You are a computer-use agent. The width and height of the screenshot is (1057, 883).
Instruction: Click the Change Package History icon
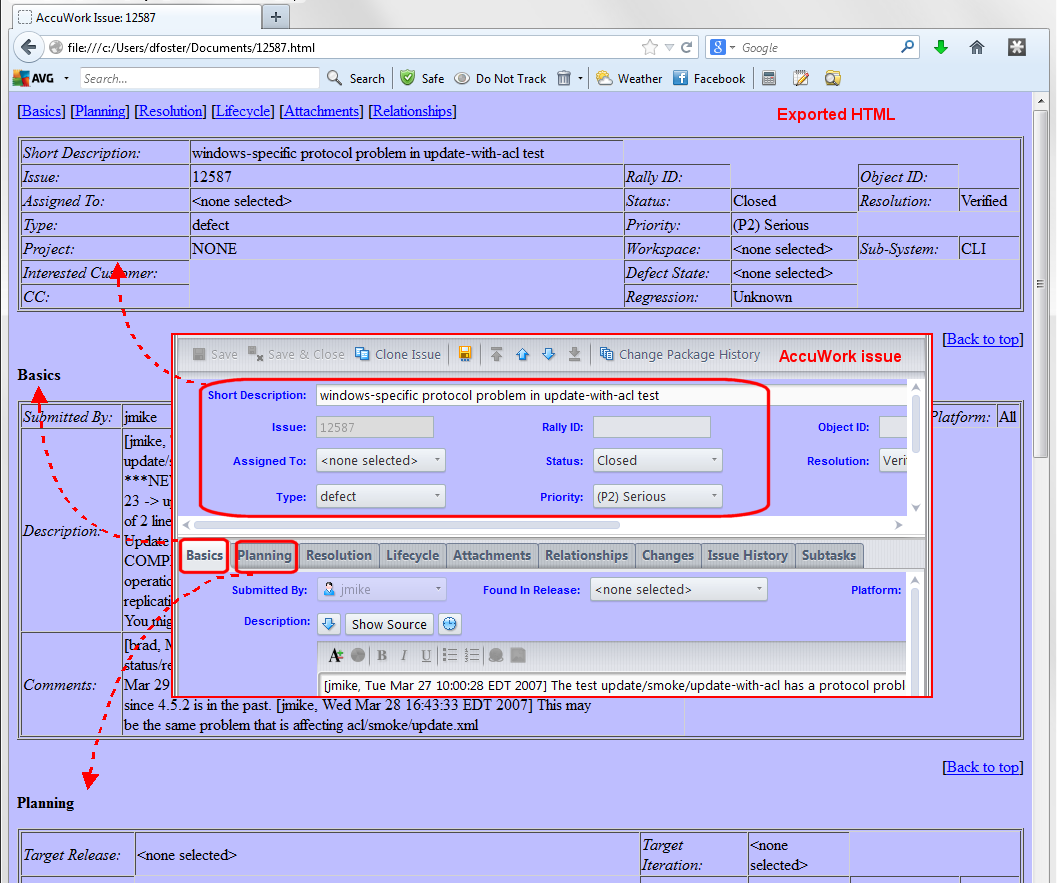[606, 354]
